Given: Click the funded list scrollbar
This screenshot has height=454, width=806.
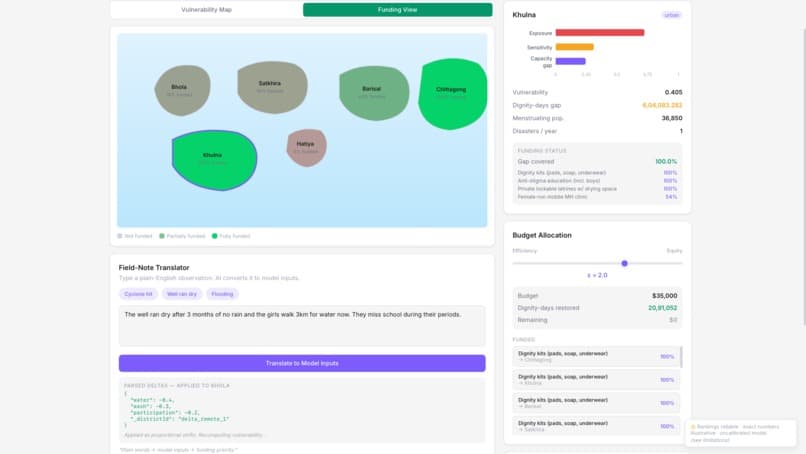Looking at the screenshot, I should click(x=681, y=357).
